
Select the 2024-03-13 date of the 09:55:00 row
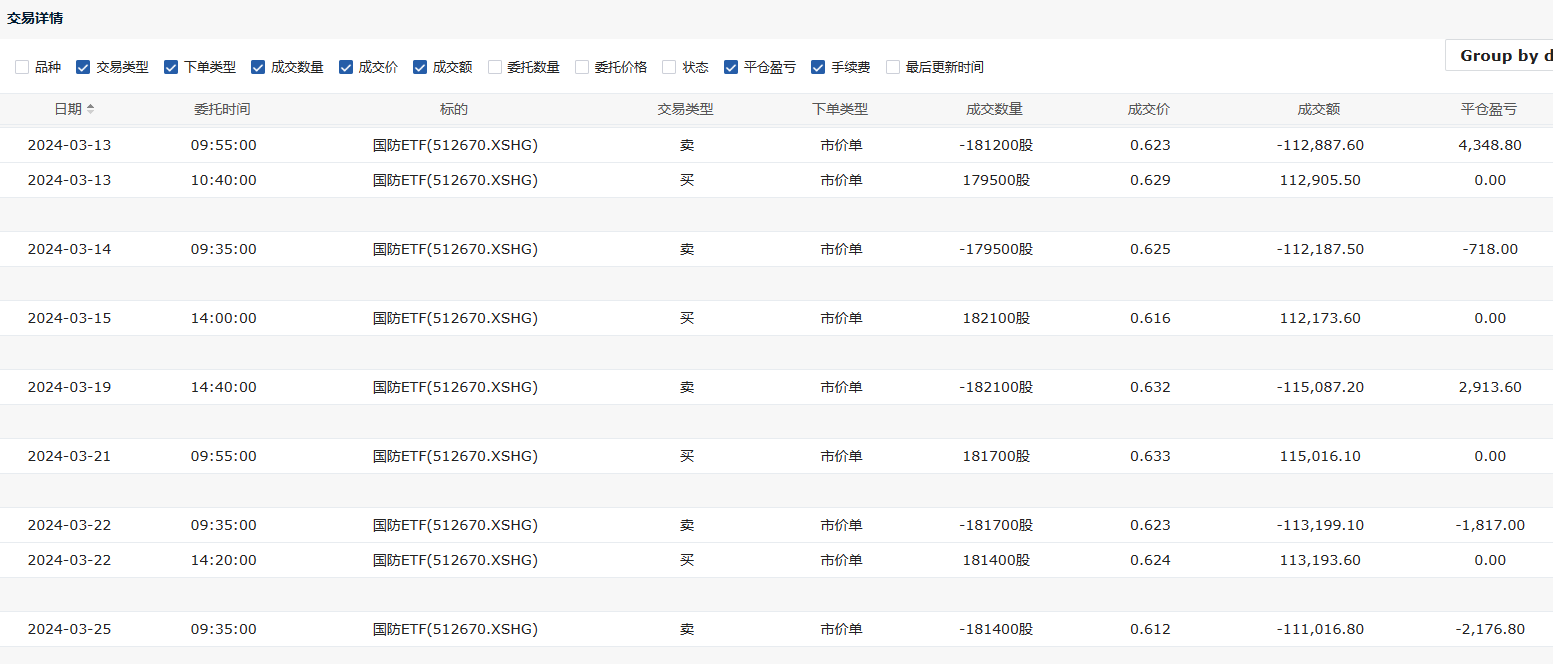[69, 145]
